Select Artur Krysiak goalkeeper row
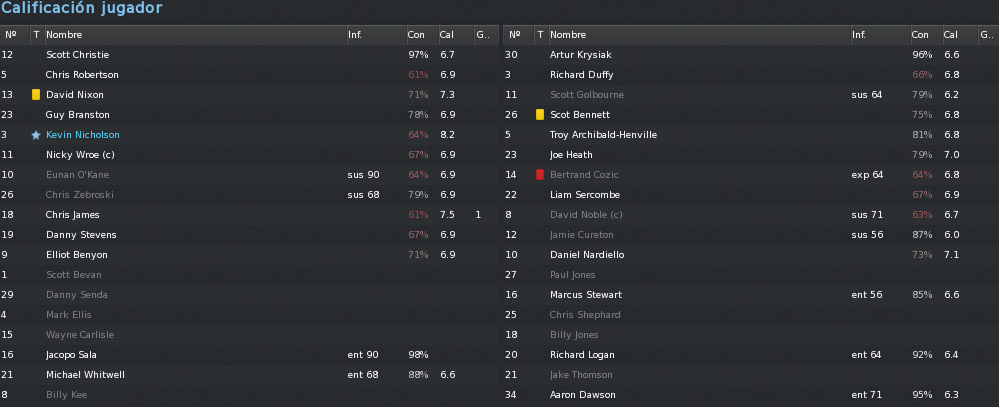Viewport: 999px width, 407px height. coord(749,55)
